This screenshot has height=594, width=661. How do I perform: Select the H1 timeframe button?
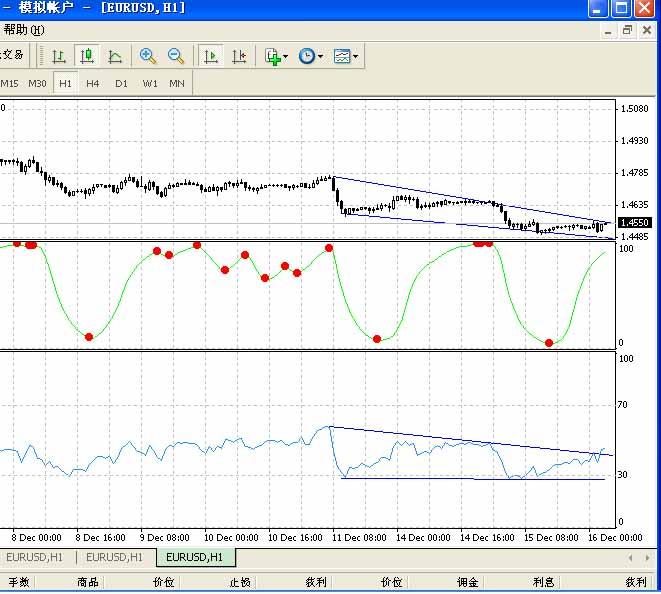coord(65,83)
